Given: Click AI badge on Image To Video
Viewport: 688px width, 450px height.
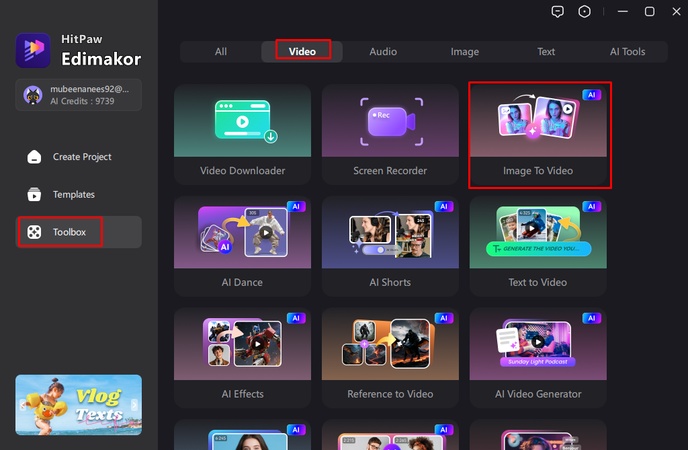Looking at the screenshot, I should 591,95.
